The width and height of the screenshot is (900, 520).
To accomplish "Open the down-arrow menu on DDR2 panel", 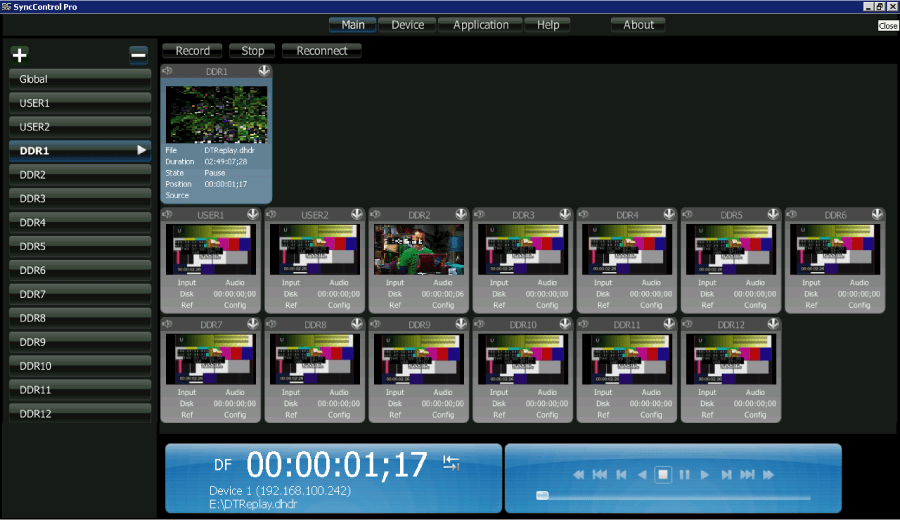I will tap(461, 214).
